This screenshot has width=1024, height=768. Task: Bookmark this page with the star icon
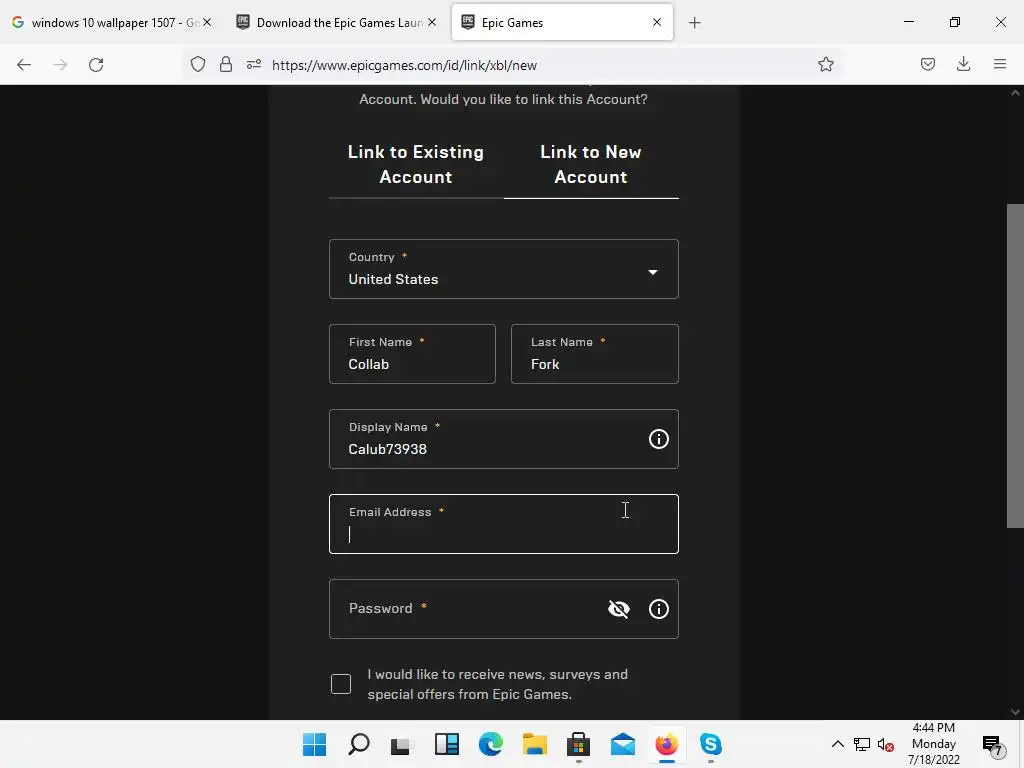tap(825, 64)
